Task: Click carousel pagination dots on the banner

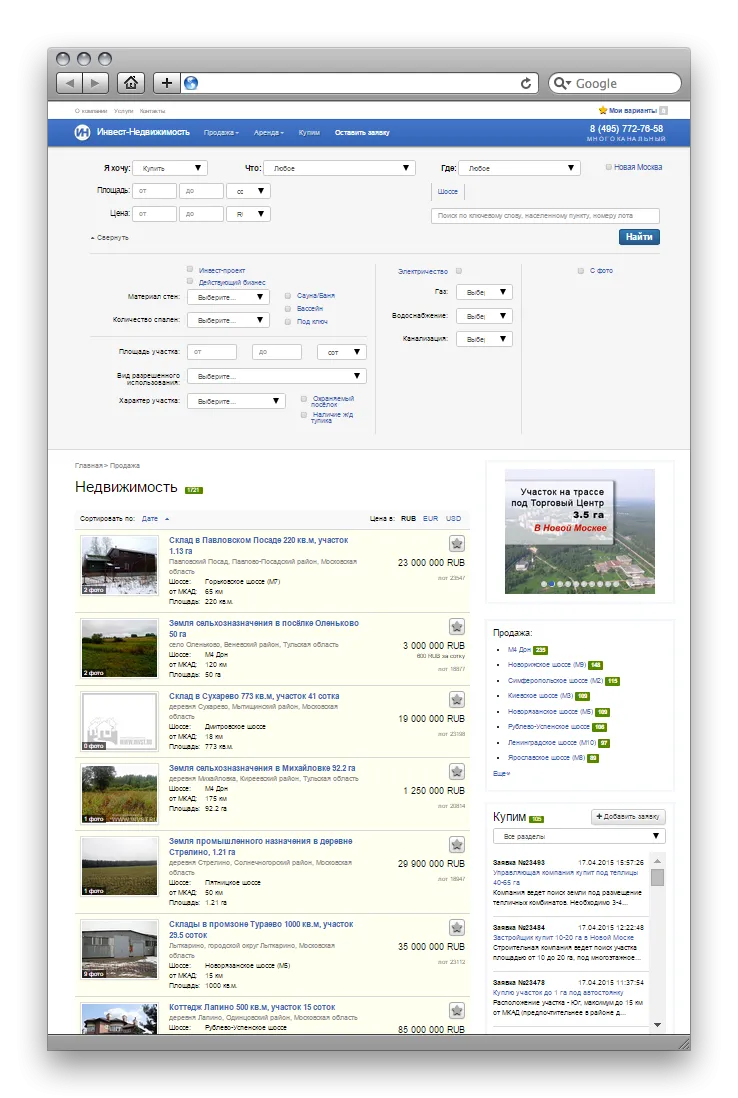Action: [580, 583]
